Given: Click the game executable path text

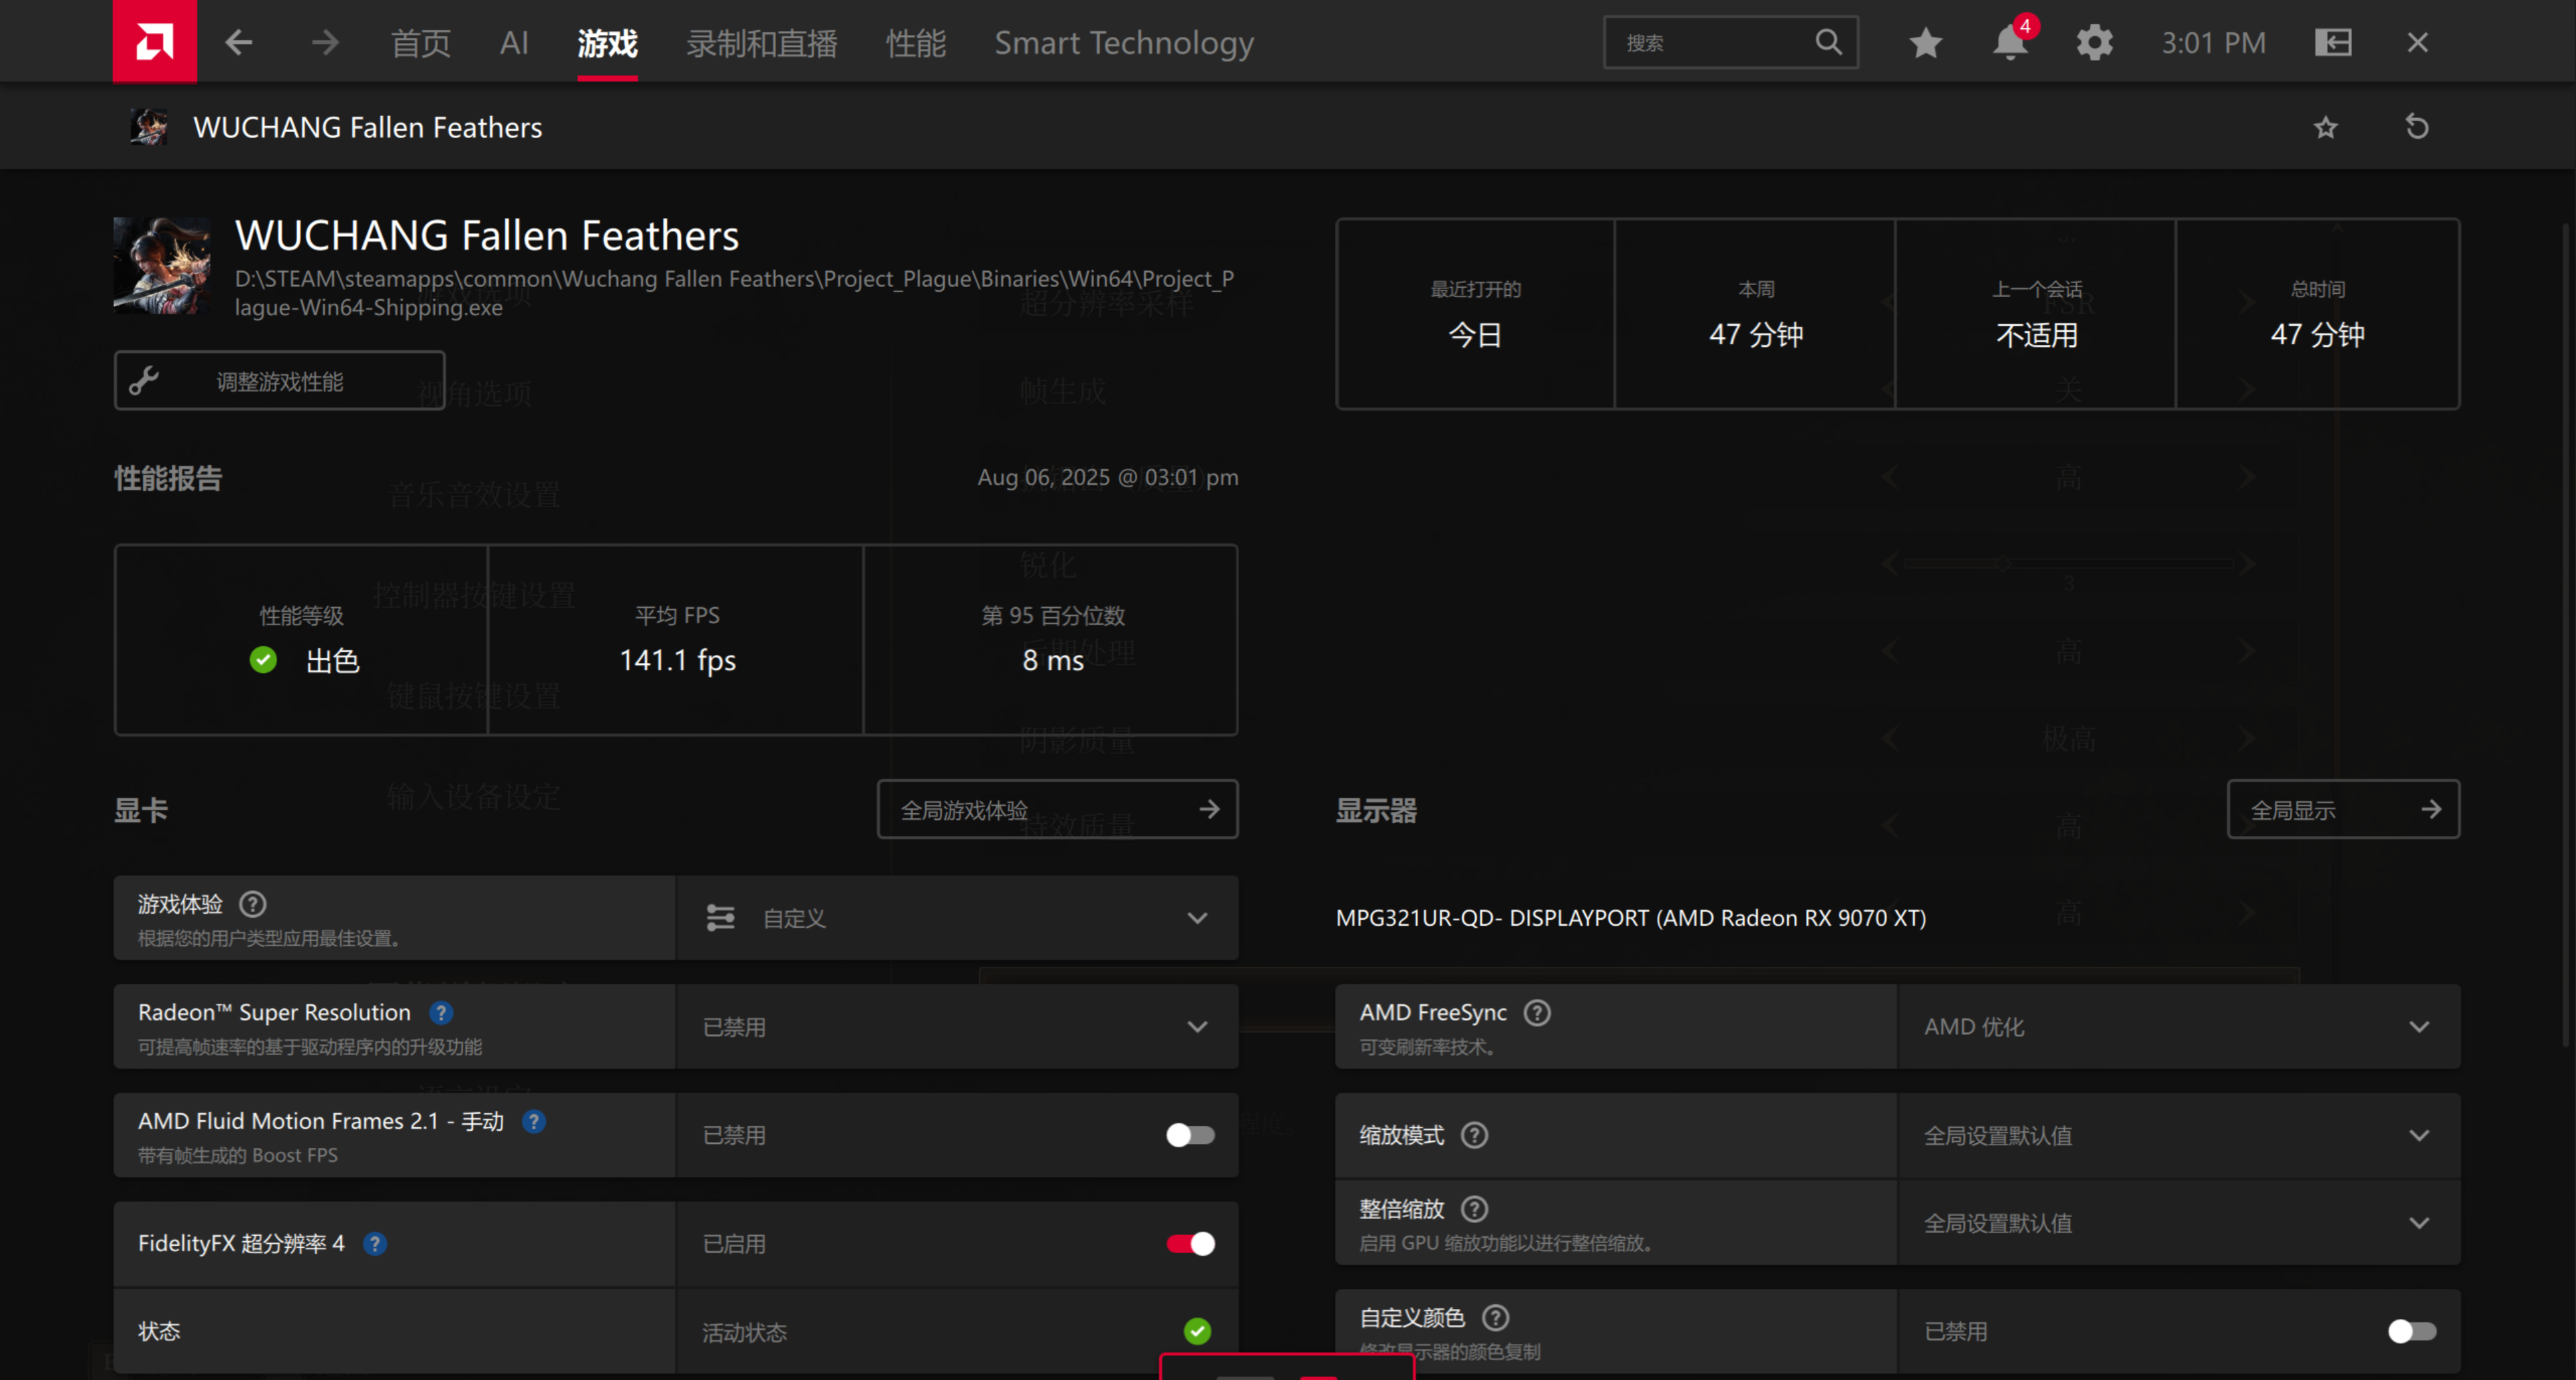Looking at the screenshot, I should pos(734,292).
